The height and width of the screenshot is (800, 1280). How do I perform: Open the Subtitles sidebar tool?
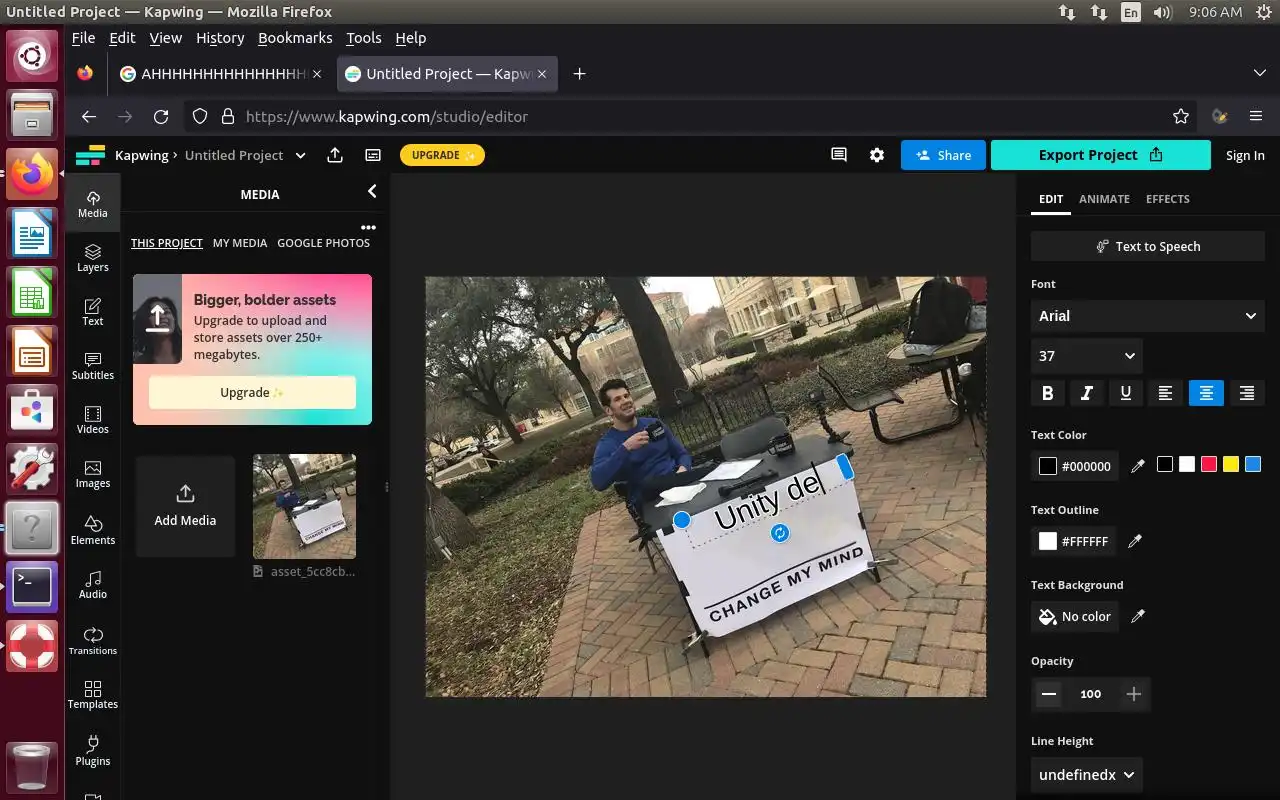[92, 365]
